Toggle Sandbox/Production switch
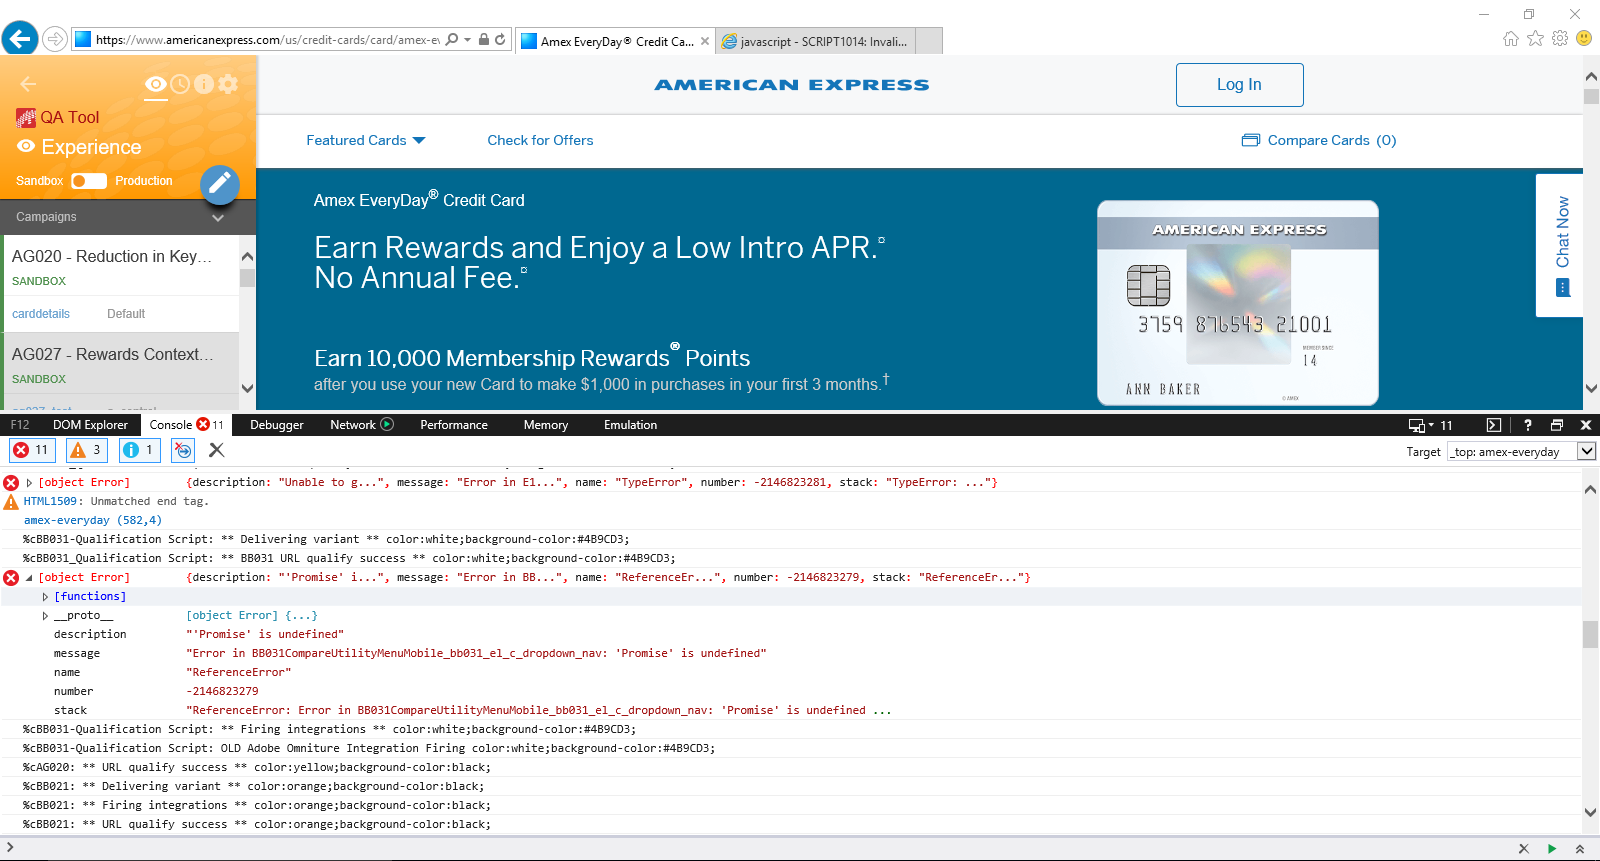Viewport: 1600px width, 861px height. pyautogui.click(x=89, y=181)
